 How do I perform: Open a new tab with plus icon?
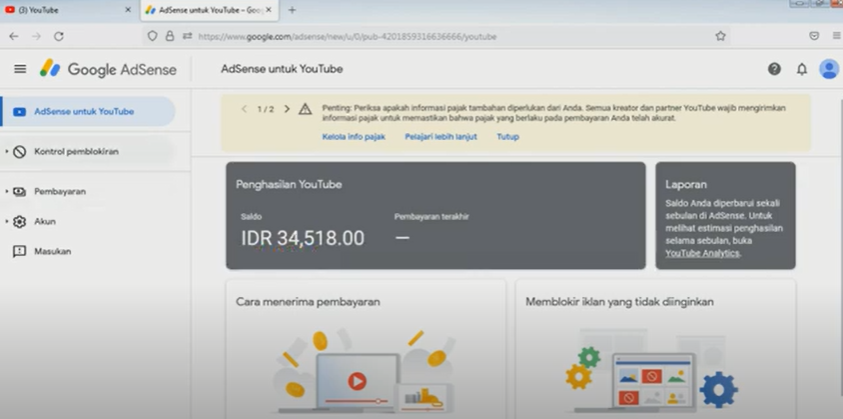click(292, 10)
